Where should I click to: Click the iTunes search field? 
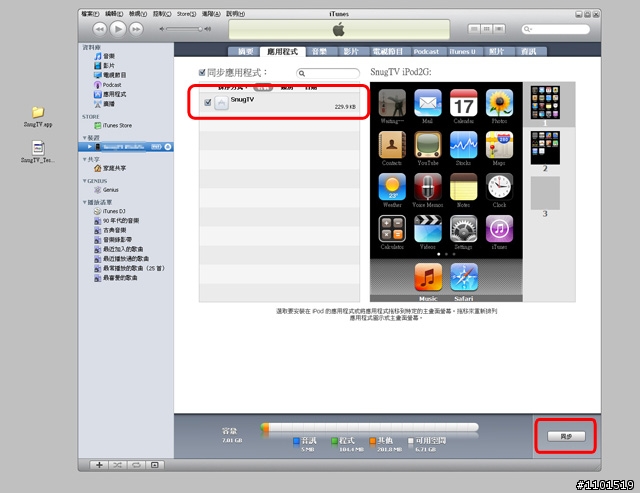tap(556, 29)
